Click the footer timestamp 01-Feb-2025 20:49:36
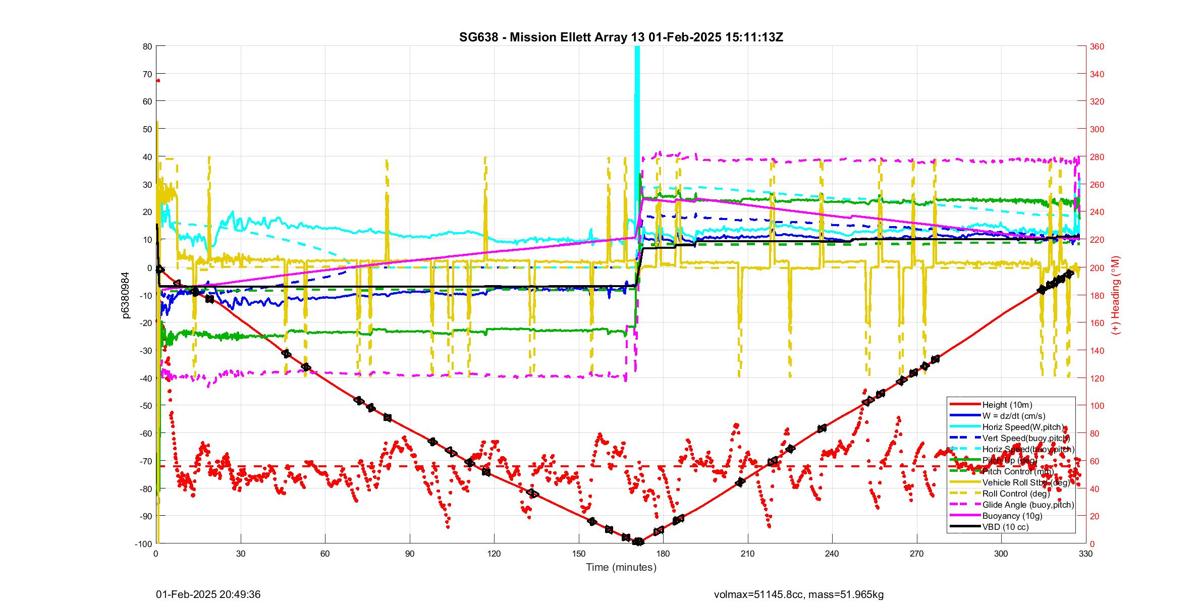This screenshot has width=1200, height=611. [x=208, y=594]
